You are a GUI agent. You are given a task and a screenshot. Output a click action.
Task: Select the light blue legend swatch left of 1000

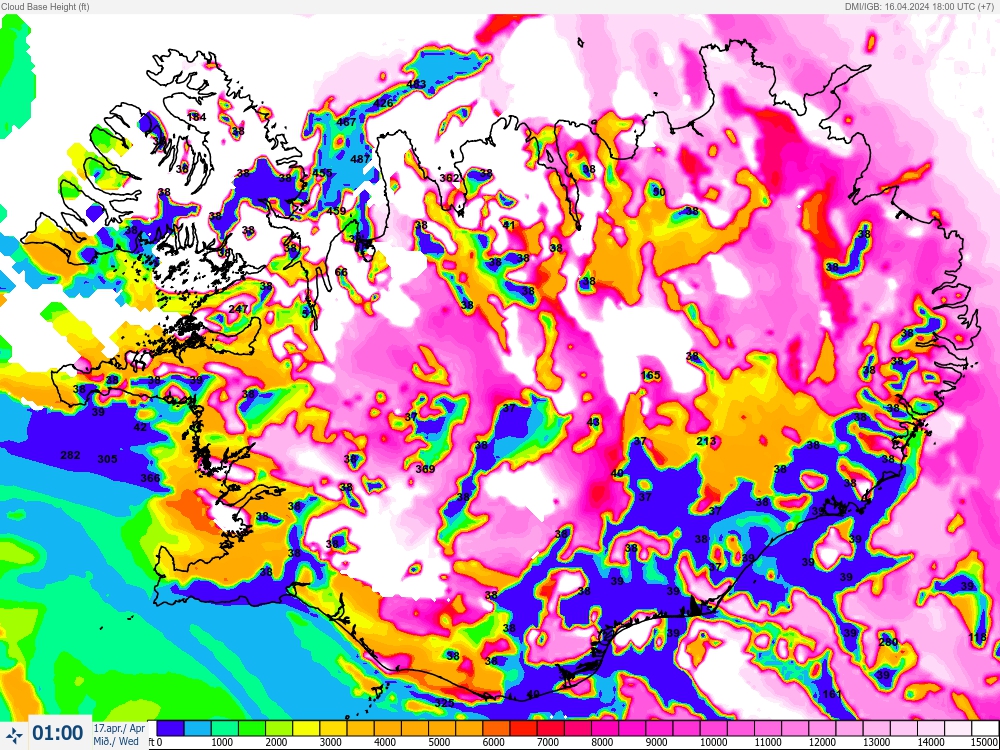tap(197, 728)
